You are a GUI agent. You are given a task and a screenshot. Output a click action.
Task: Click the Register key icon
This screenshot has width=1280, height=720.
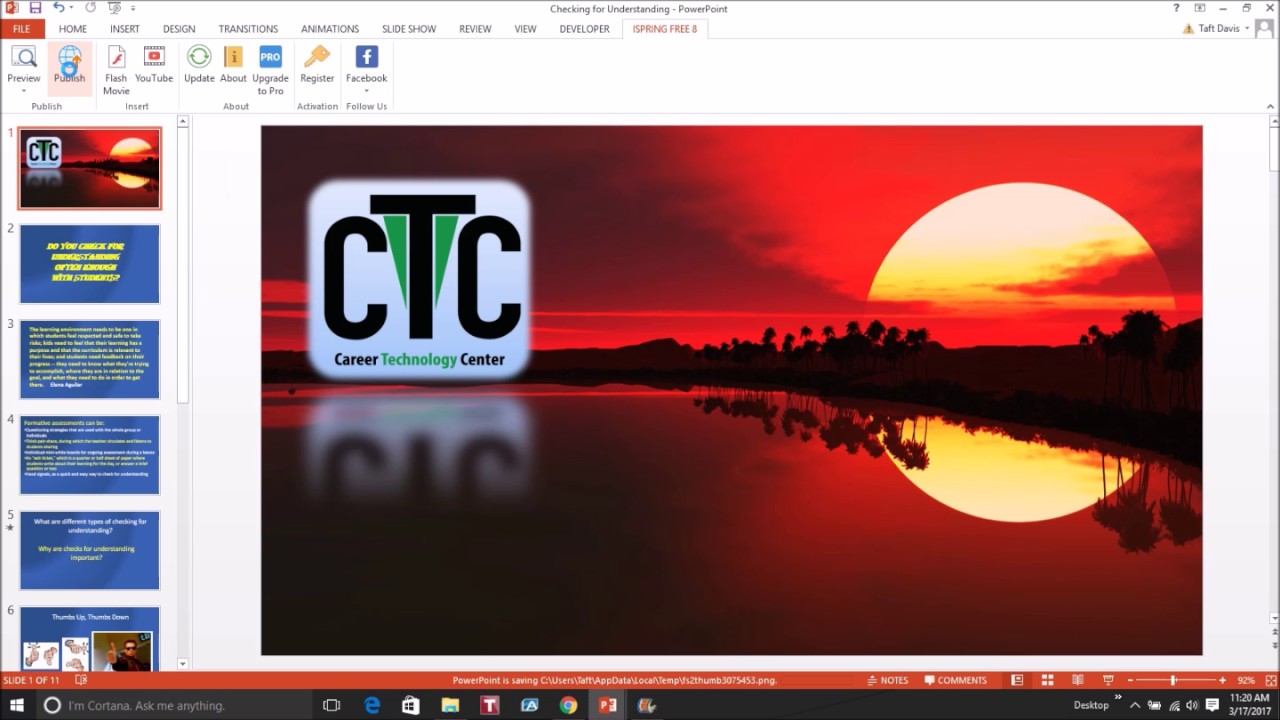click(x=317, y=57)
